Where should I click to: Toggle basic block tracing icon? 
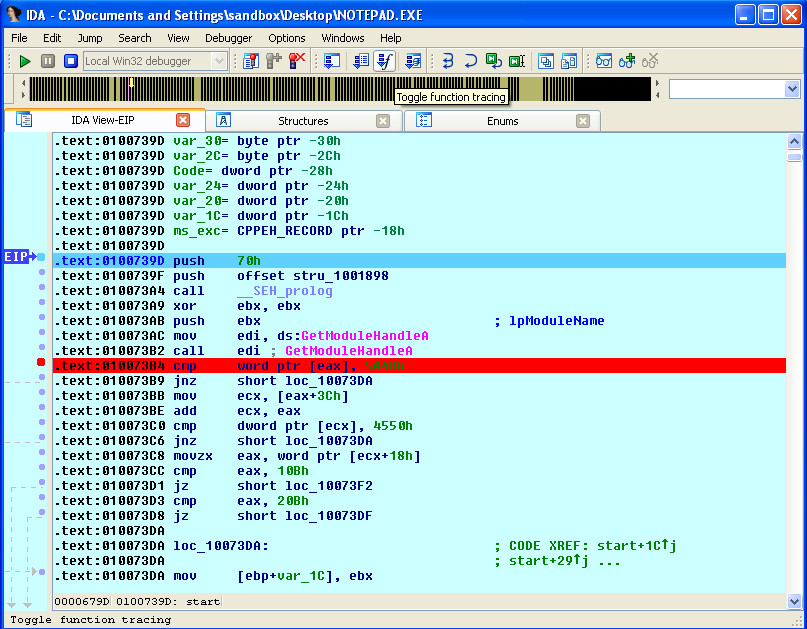pyautogui.click(x=413, y=61)
